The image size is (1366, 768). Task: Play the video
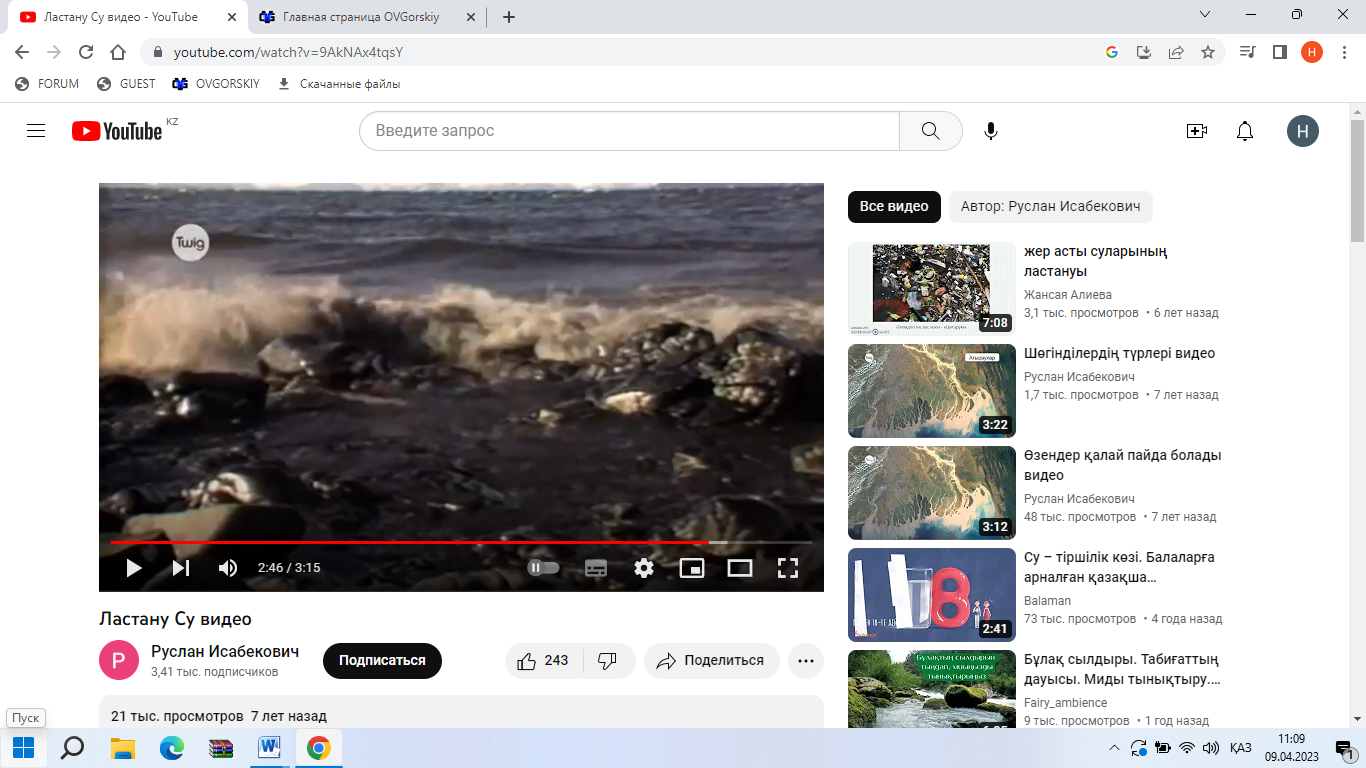(x=133, y=568)
